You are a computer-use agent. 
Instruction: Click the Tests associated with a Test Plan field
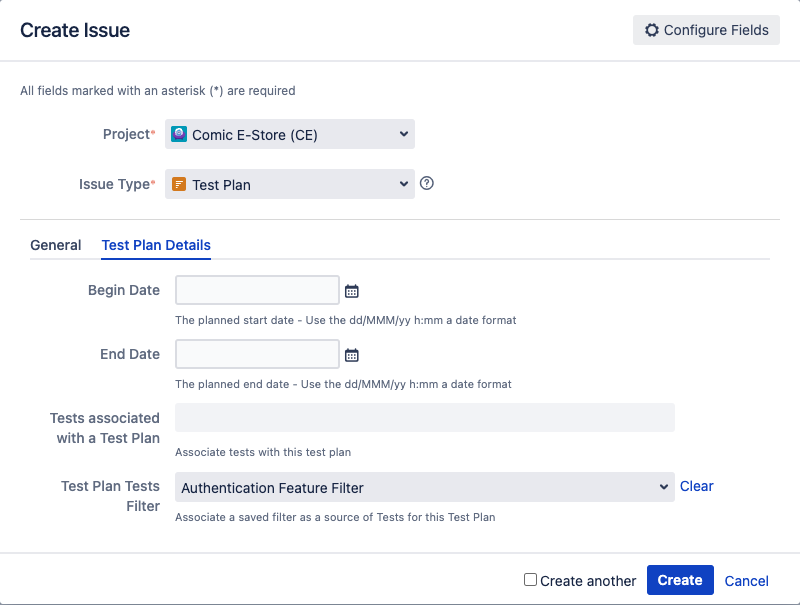(424, 418)
